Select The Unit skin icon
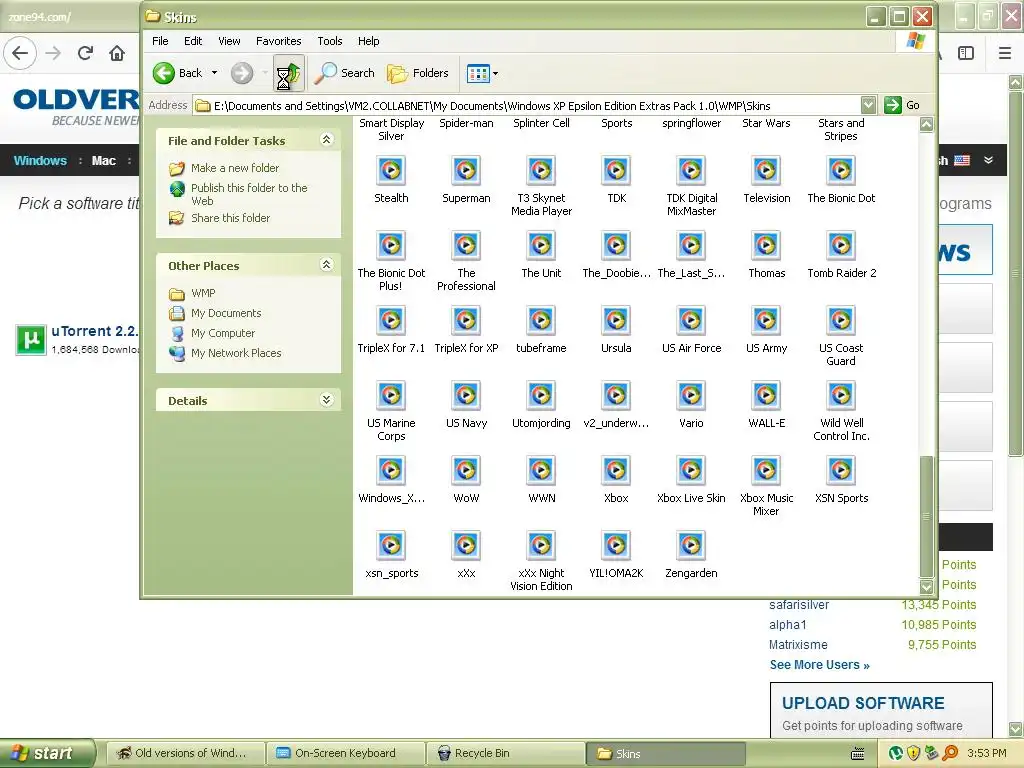Image resolution: width=1024 pixels, height=768 pixels. click(541, 246)
